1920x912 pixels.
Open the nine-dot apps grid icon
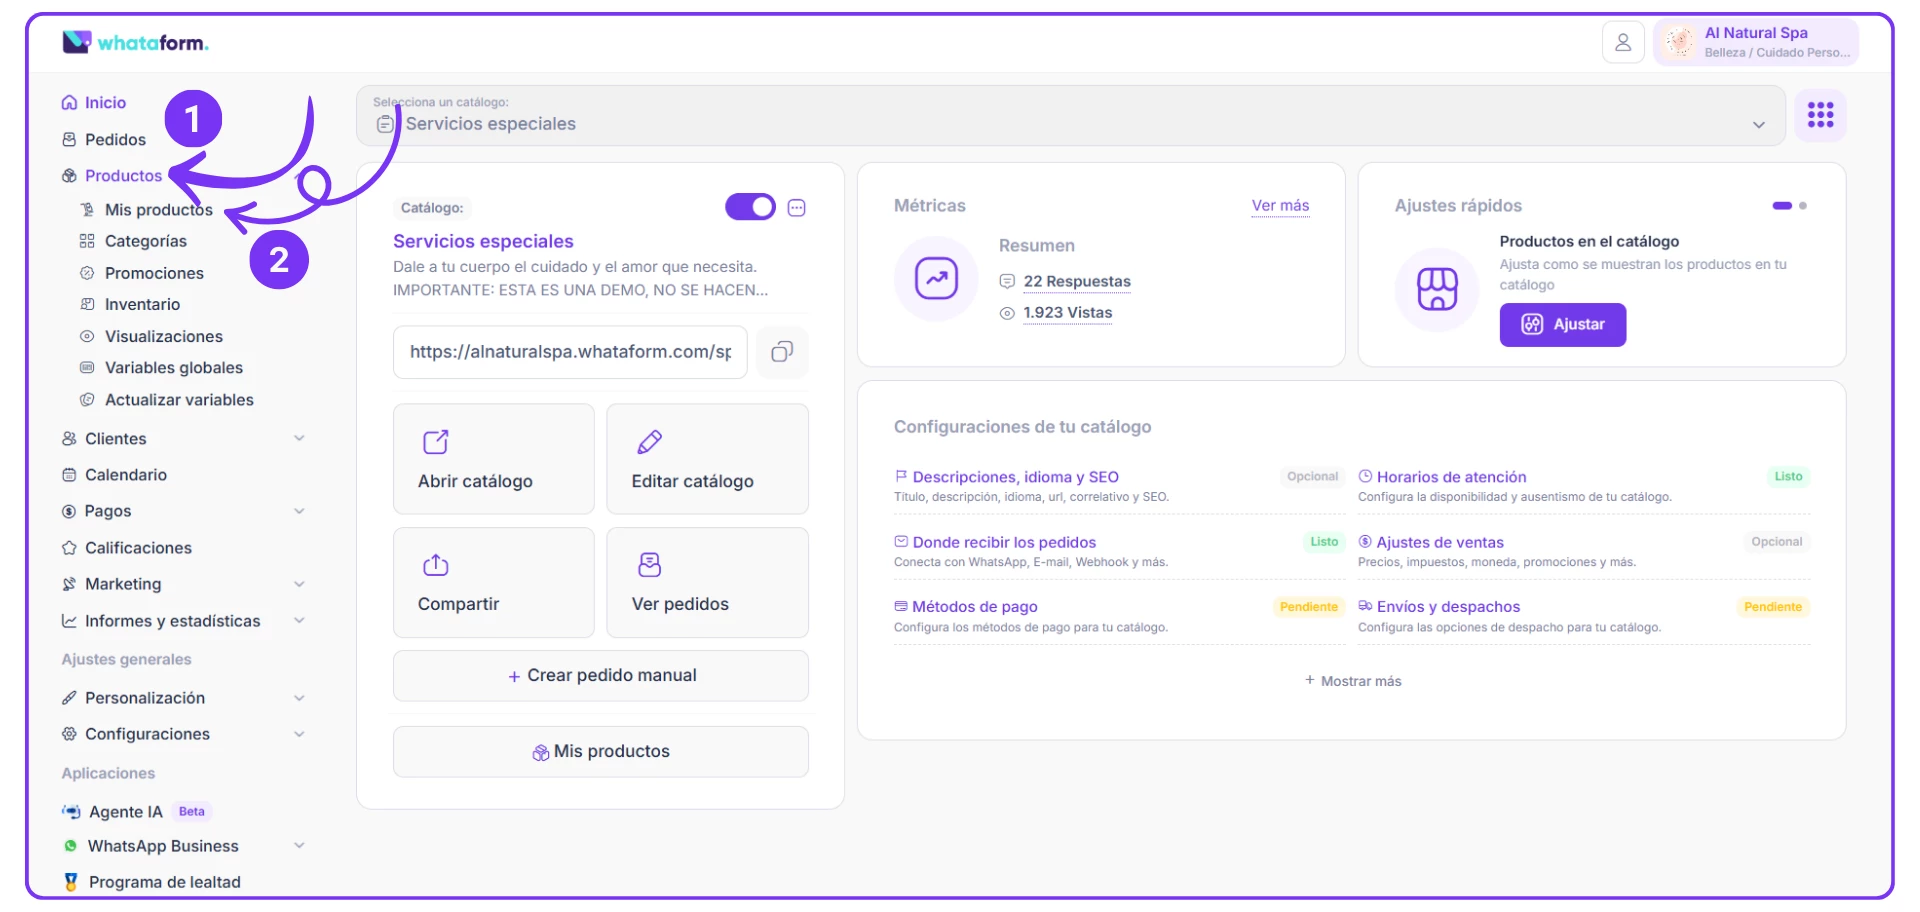pos(1820,115)
